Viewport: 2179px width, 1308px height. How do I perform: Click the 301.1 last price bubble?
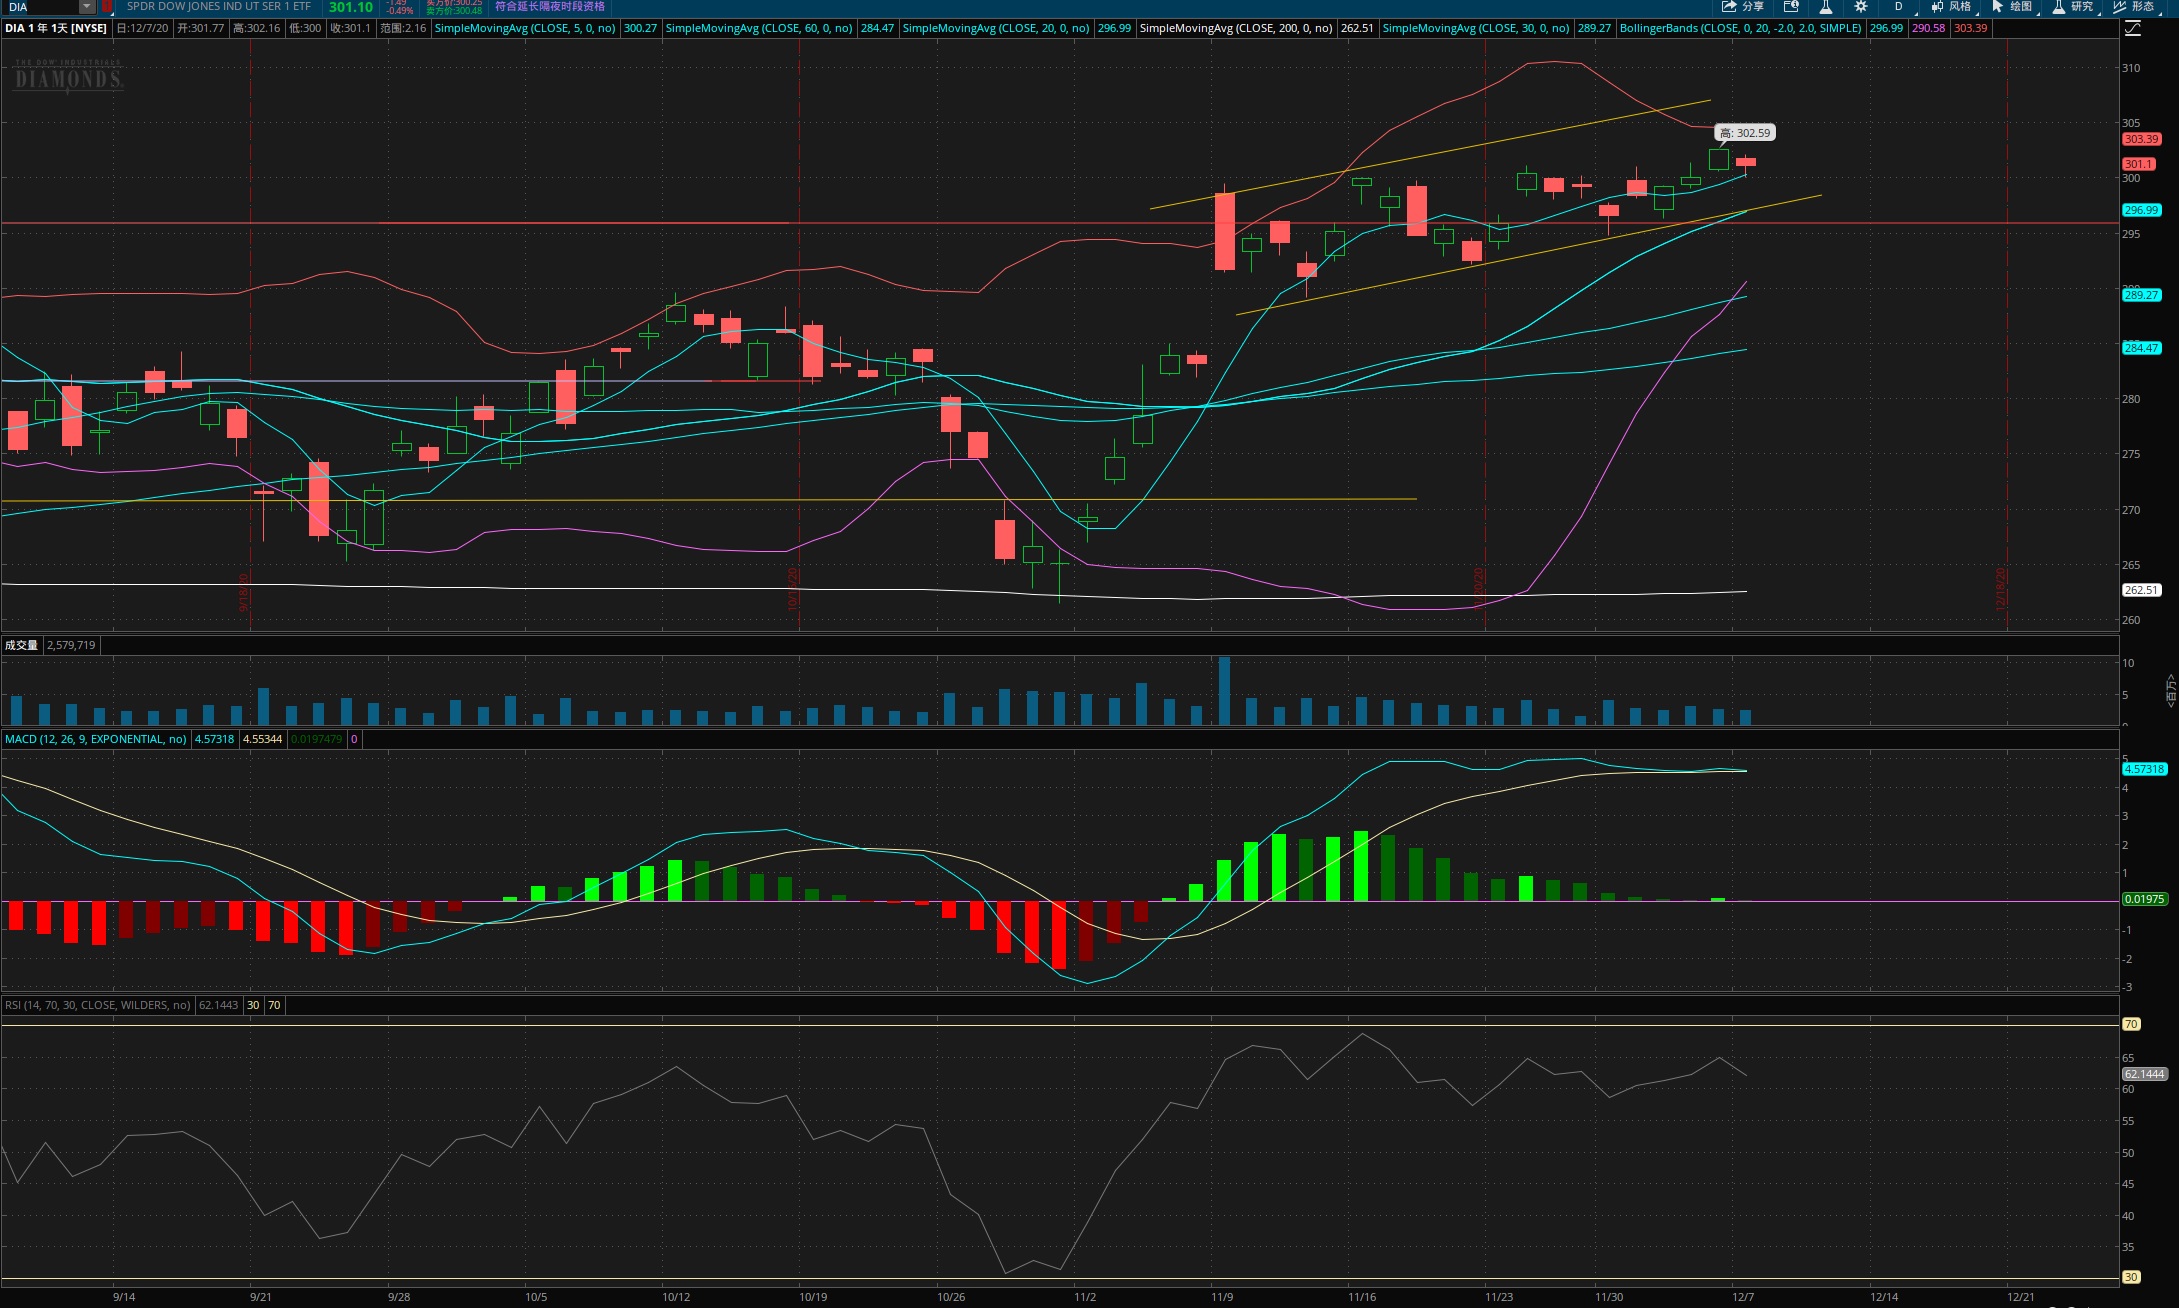pos(2138,164)
